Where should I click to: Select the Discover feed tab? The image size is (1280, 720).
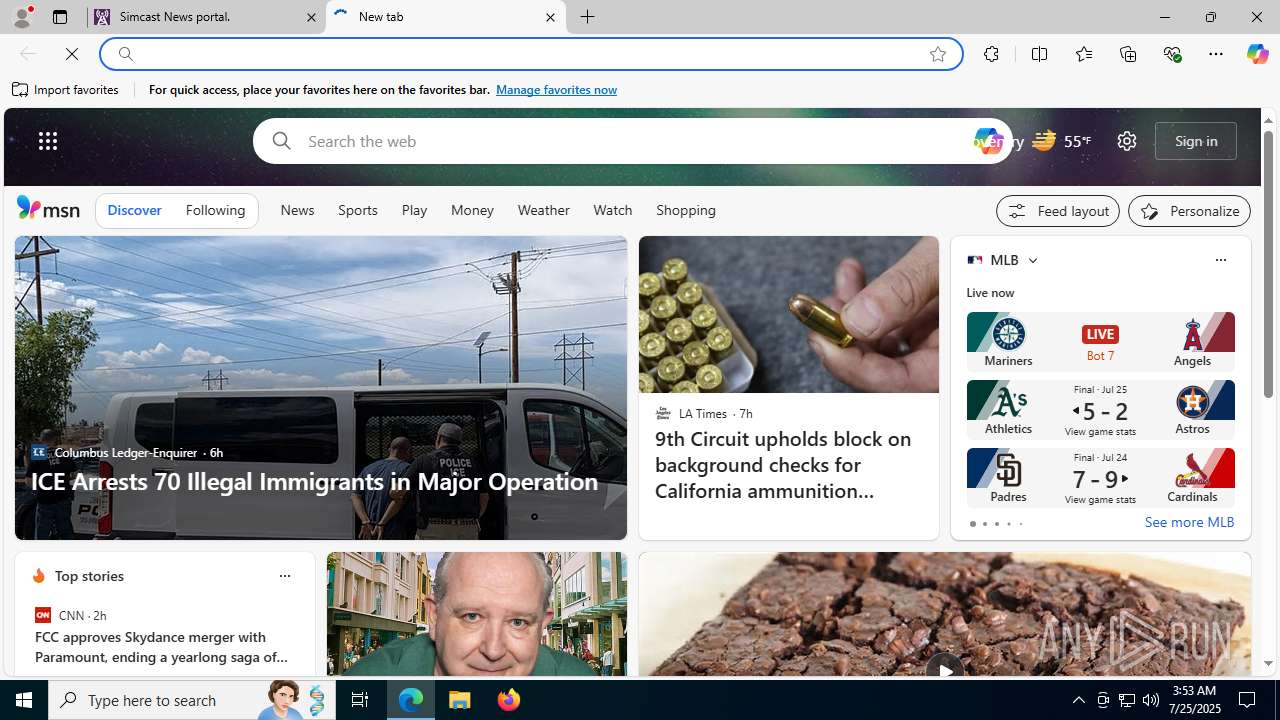click(134, 211)
